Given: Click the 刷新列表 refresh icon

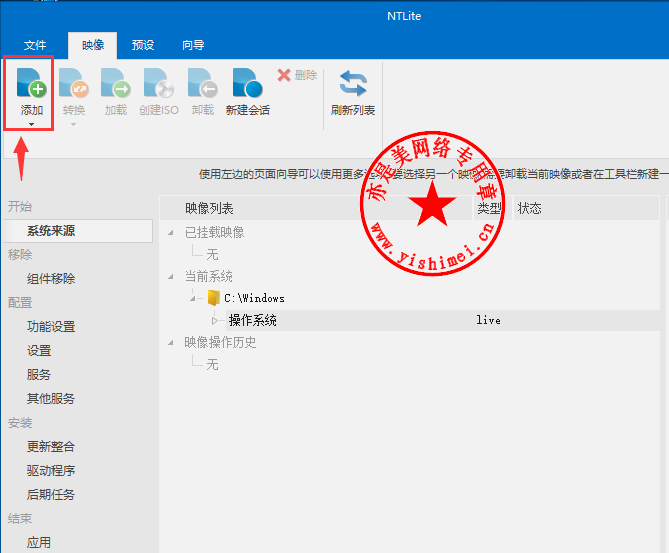Looking at the screenshot, I should point(353,83).
